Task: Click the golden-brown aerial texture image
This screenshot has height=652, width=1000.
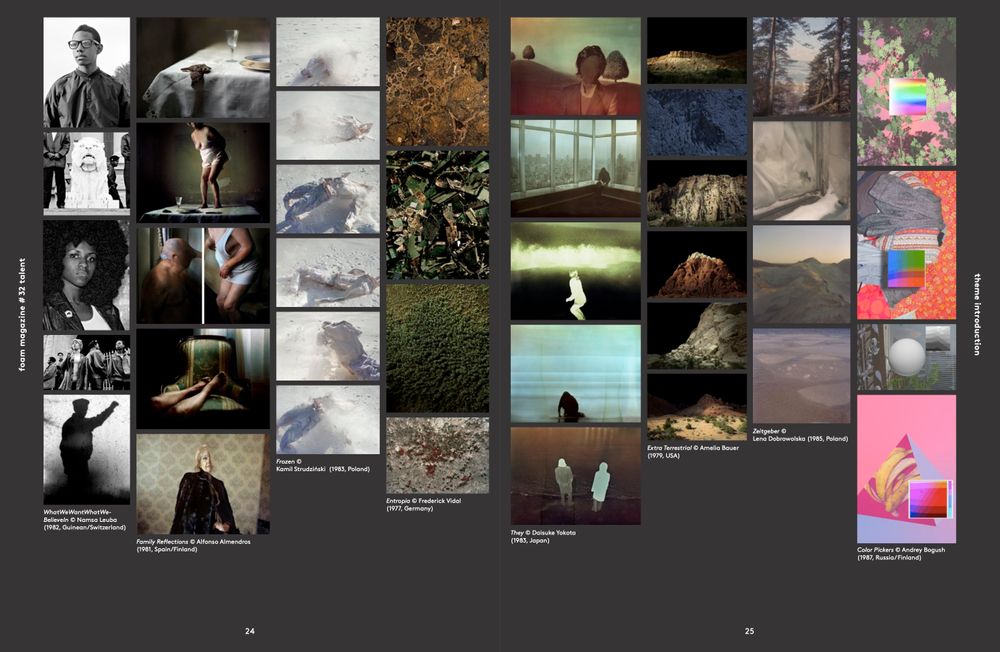Action: click(x=437, y=81)
